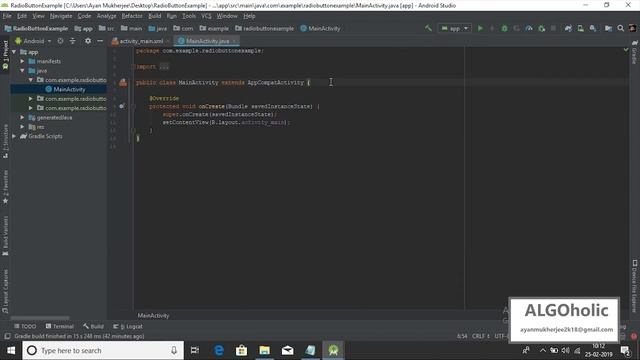The width and height of the screenshot is (640, 360).
Task: Expand the res folder
Action: pos(22,127)
